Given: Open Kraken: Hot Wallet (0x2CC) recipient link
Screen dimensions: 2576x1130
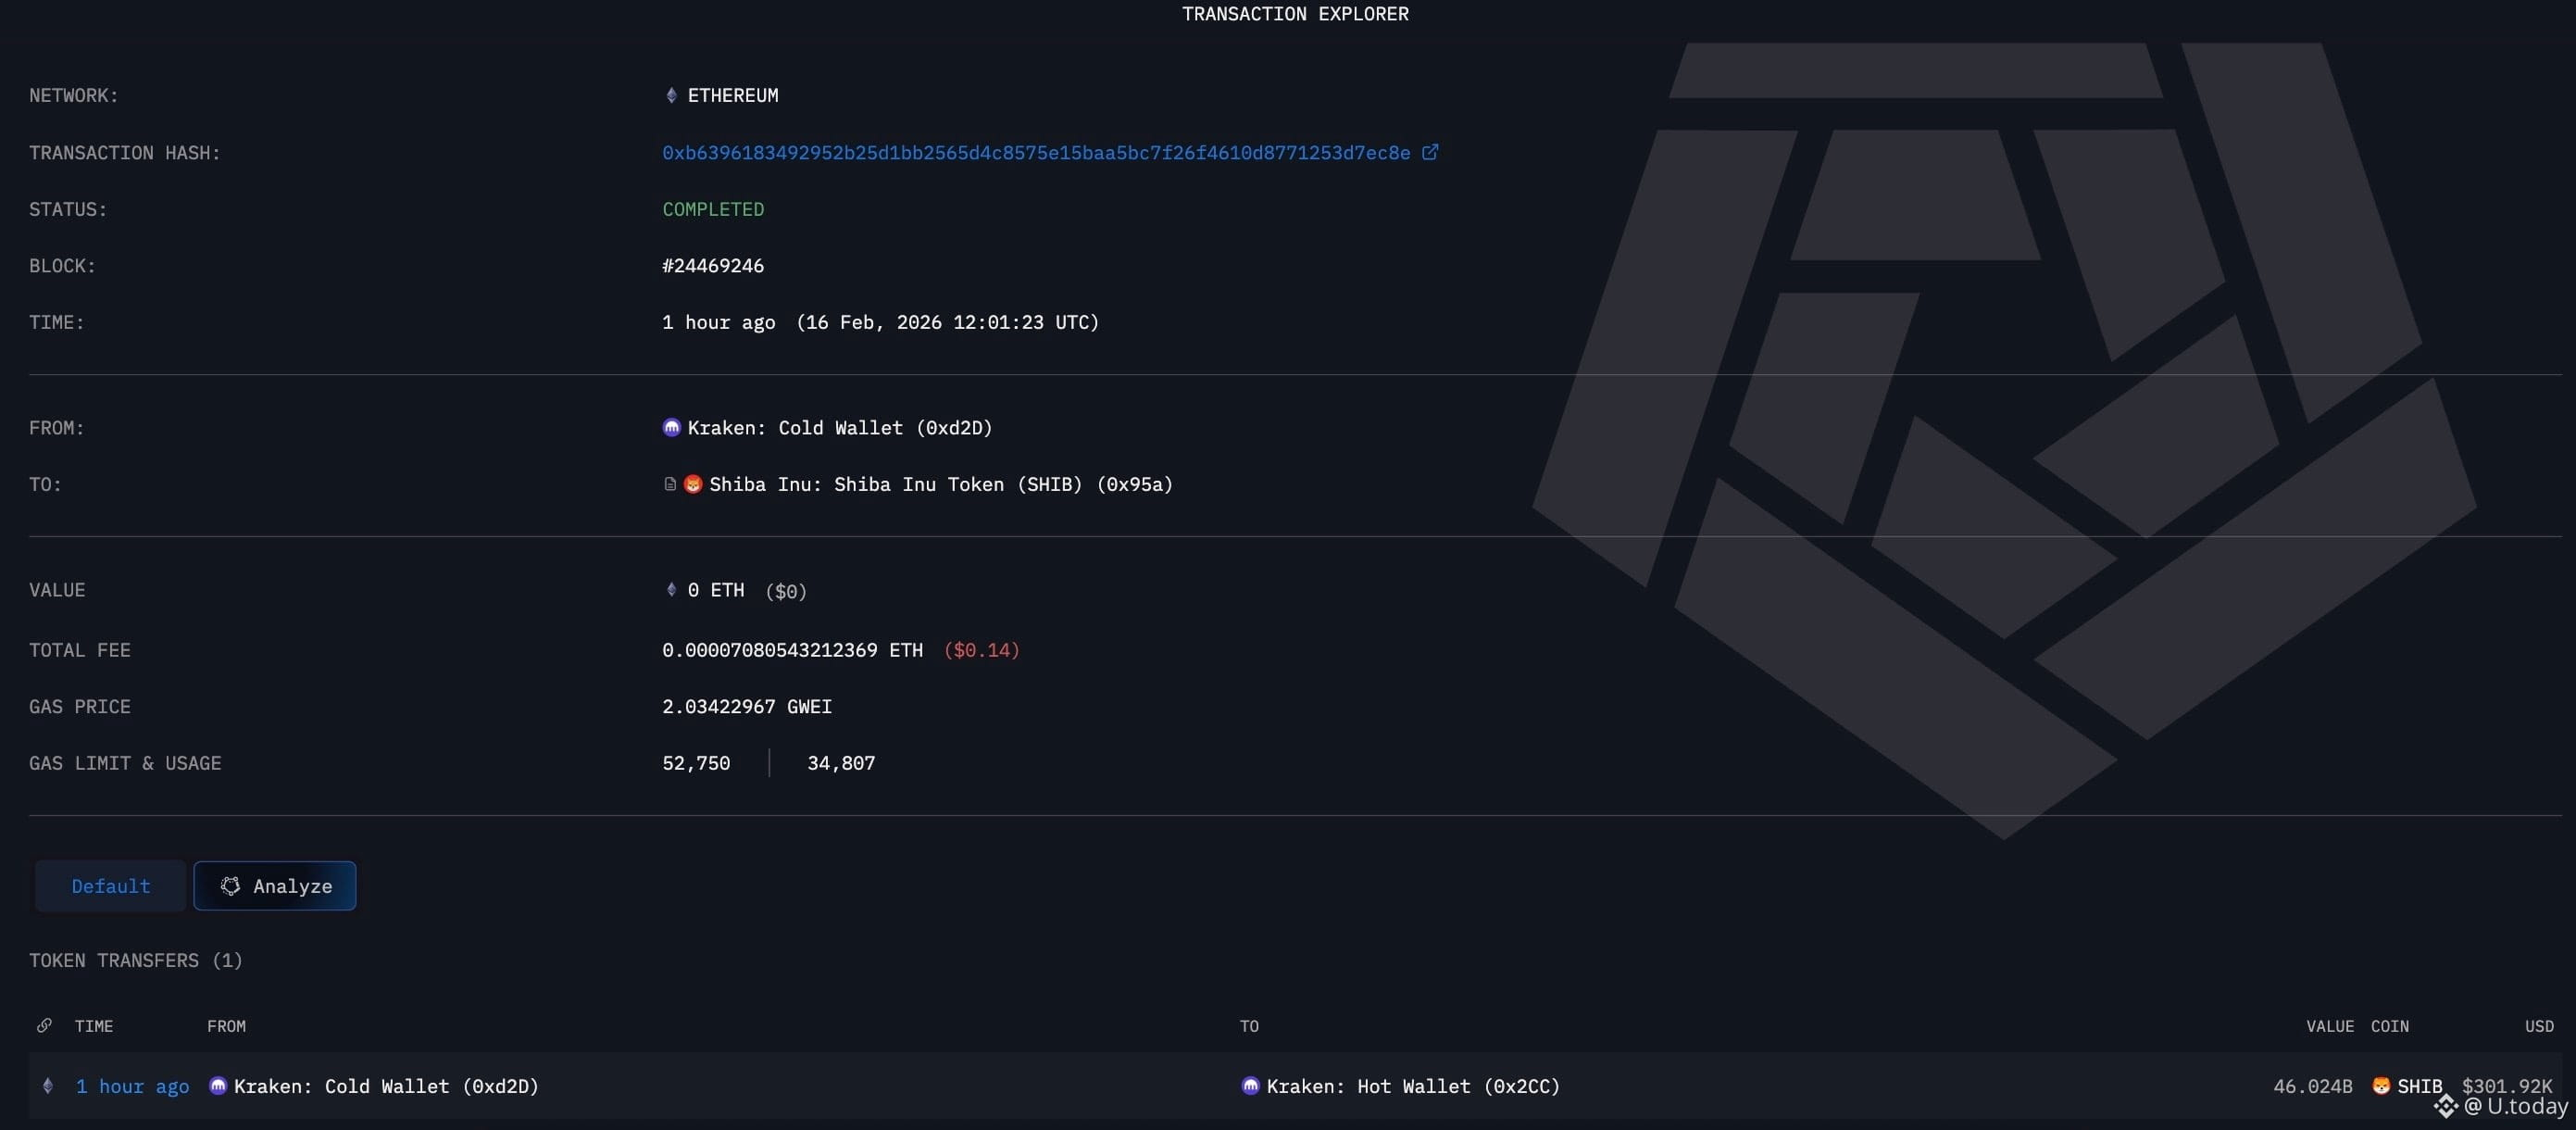Looking at the screenshot, I should [1412, 1086].
